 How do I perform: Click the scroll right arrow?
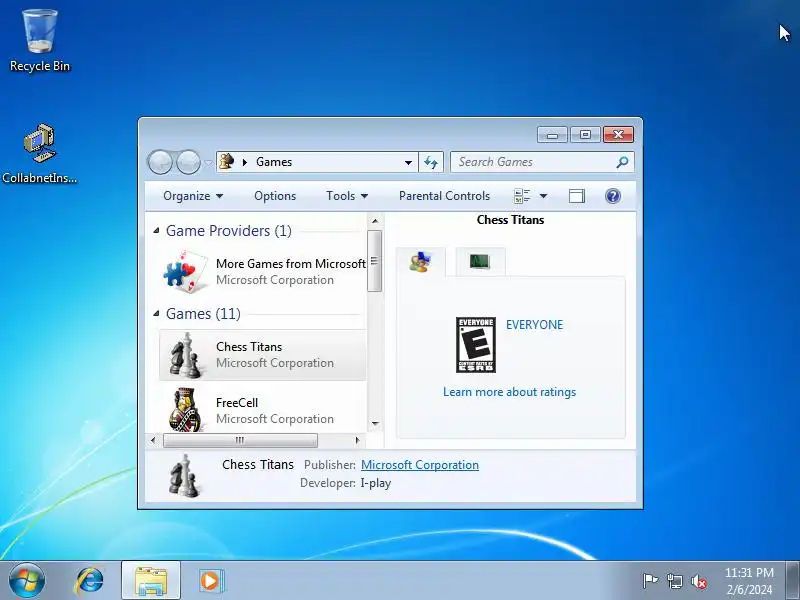pos(357,440)
